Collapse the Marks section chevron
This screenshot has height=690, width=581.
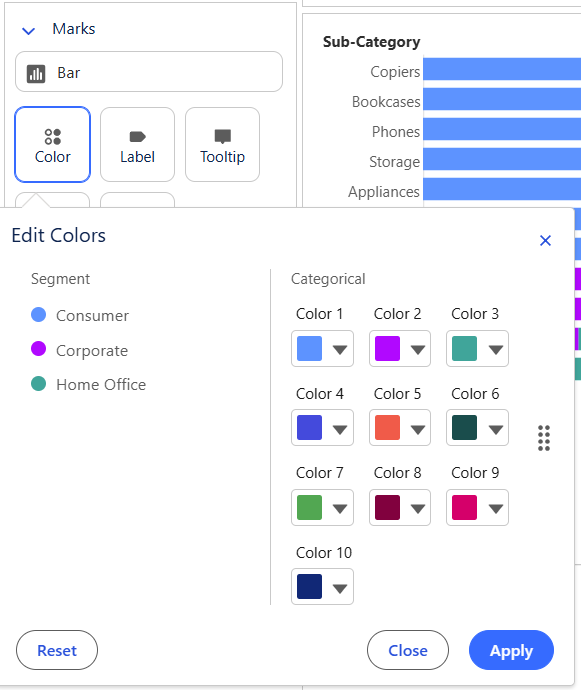pyautogui.click(x=29, y=31)
